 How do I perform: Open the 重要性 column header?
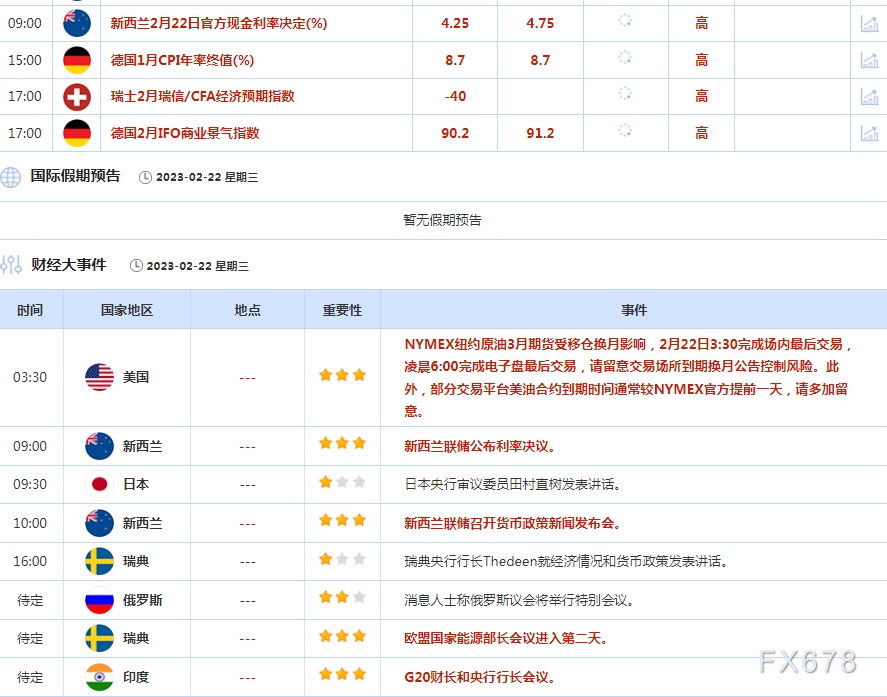[342, 310]
